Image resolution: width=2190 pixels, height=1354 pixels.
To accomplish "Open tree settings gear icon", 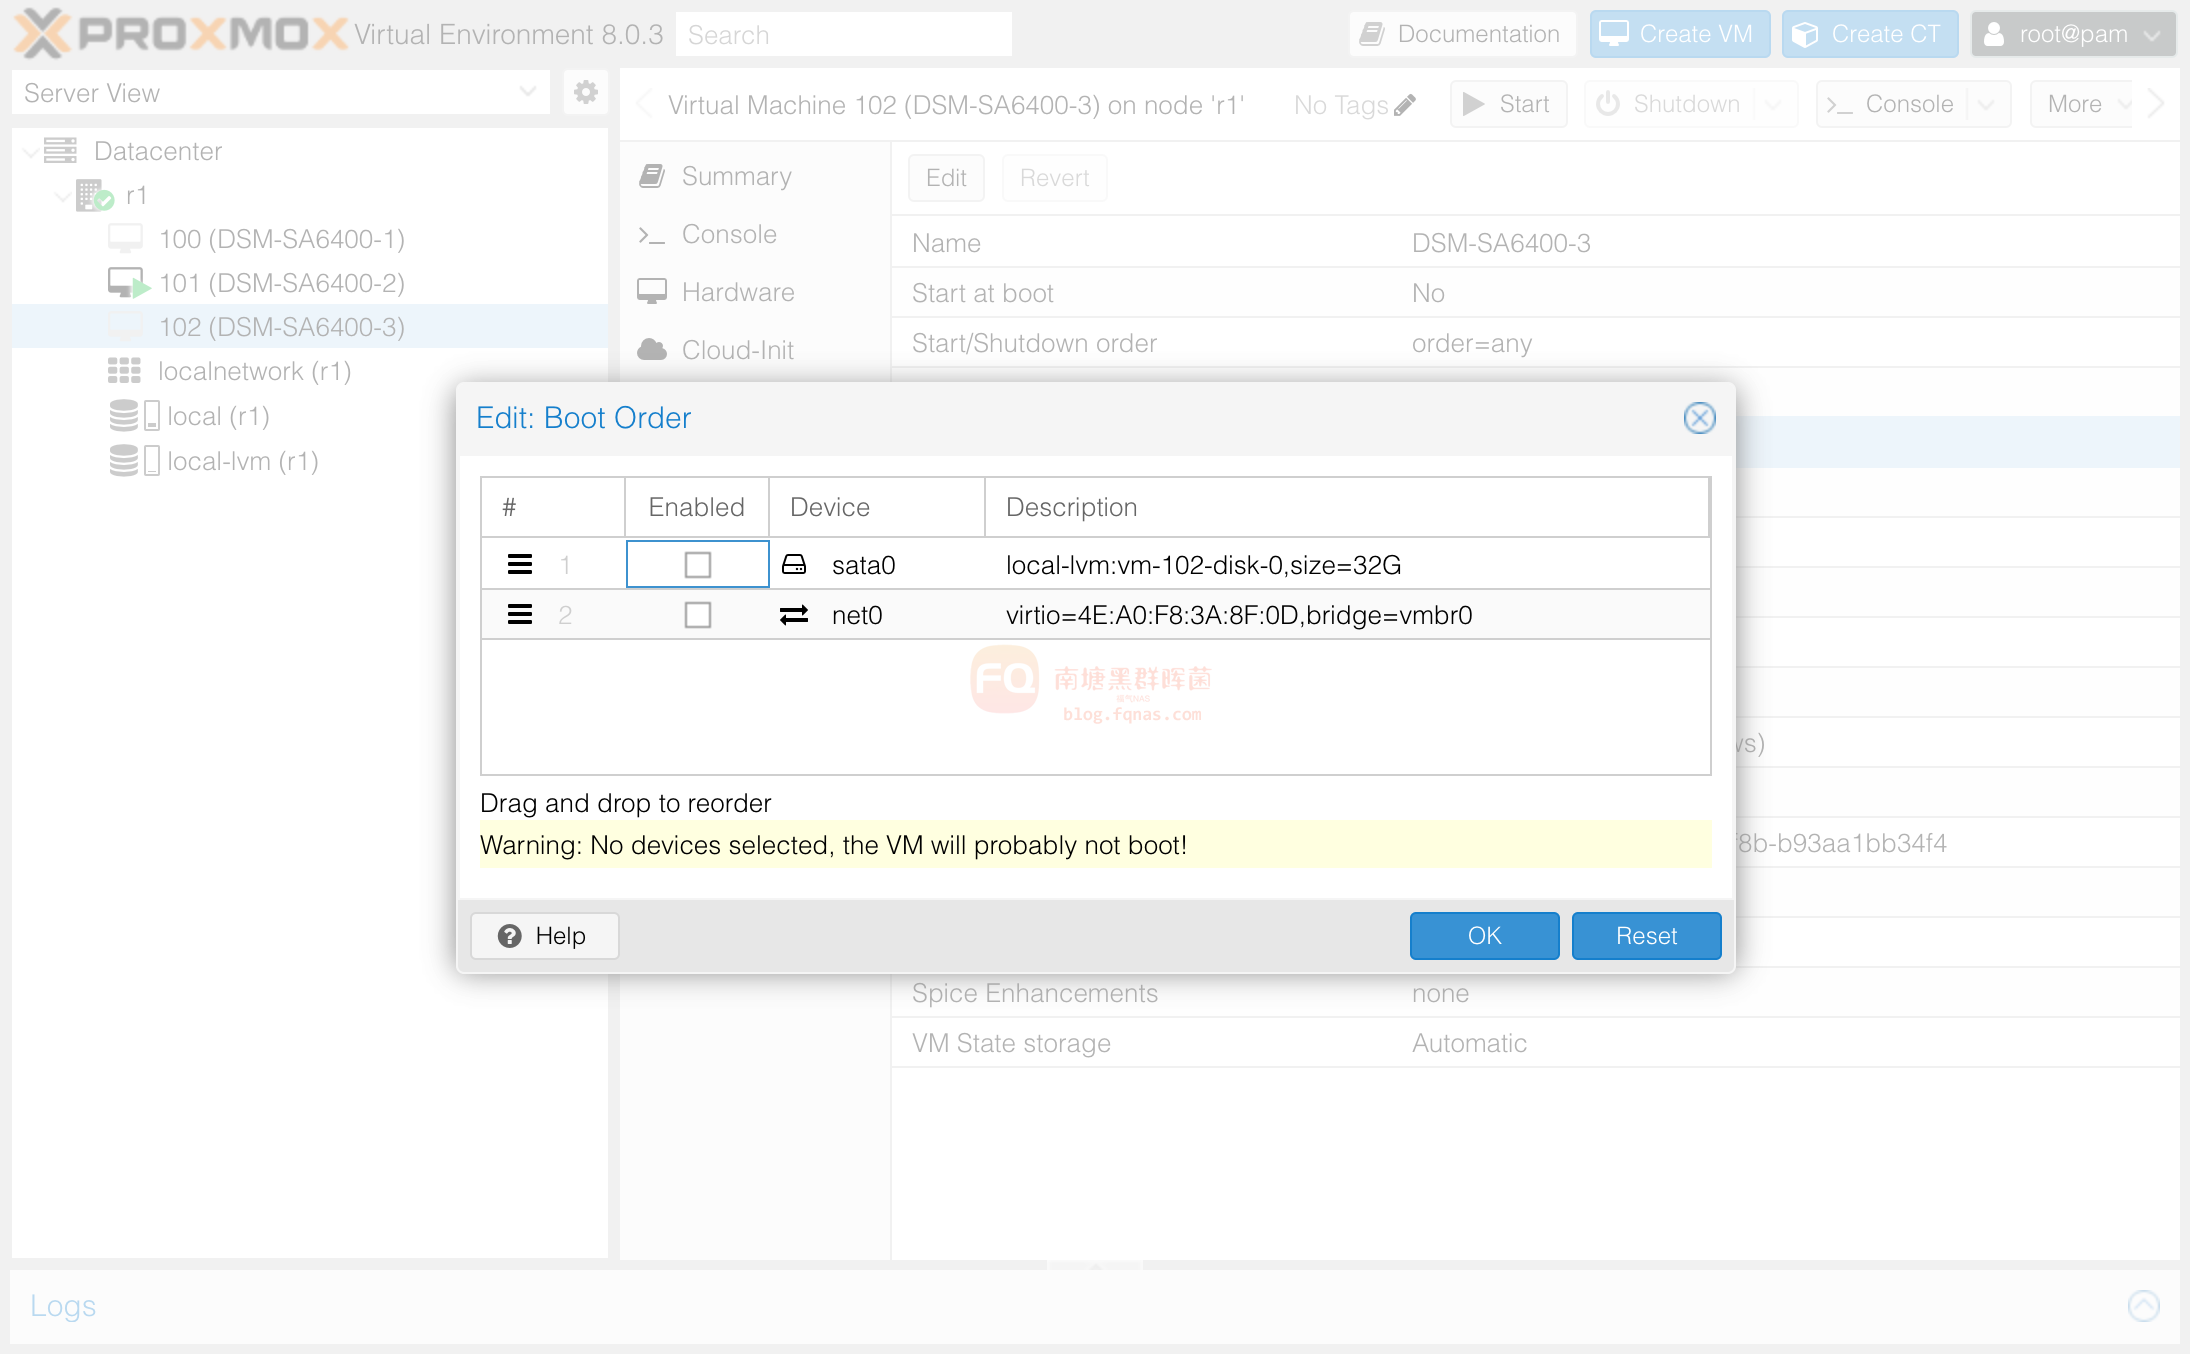I will tap(586, 93).
